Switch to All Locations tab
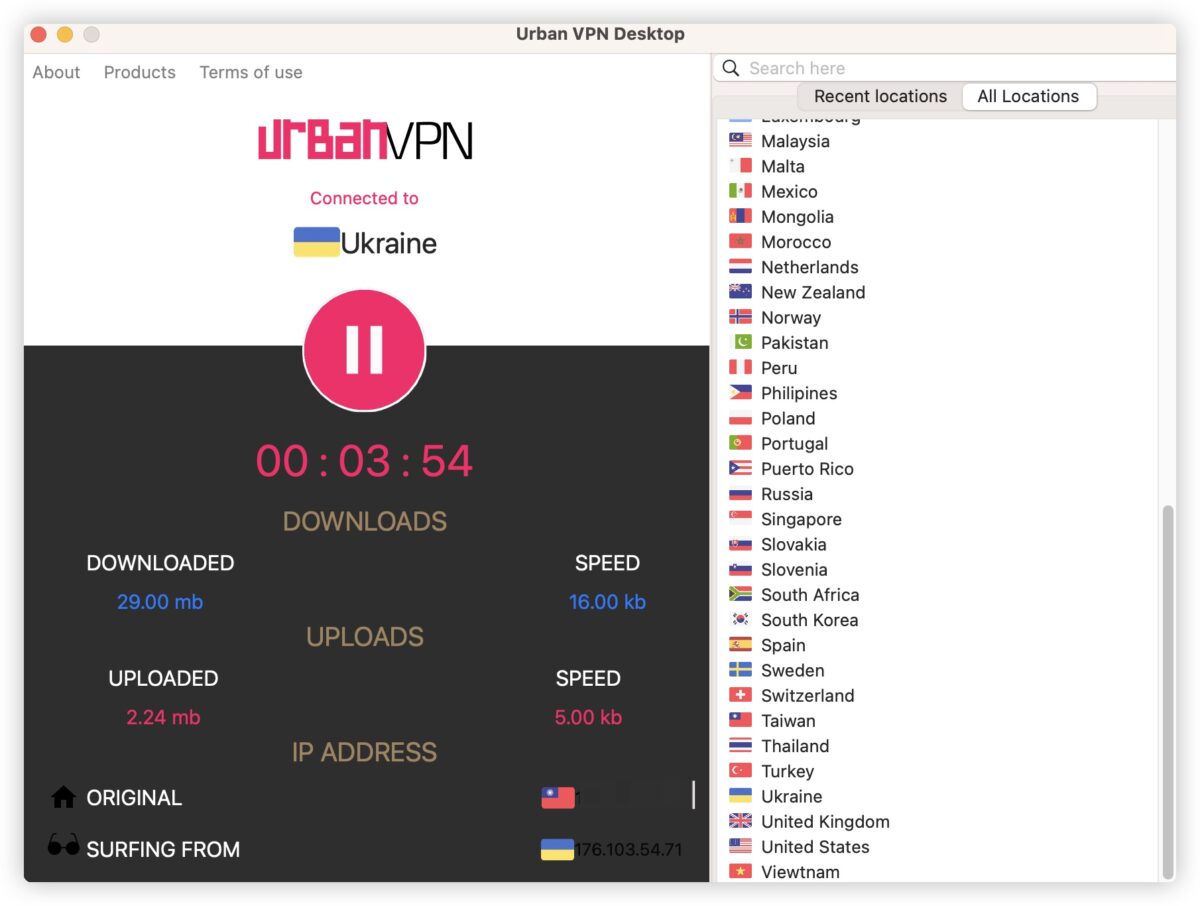Image resolution: width=1200 pixels, height=906 pixels. (x=1028, y=96)
